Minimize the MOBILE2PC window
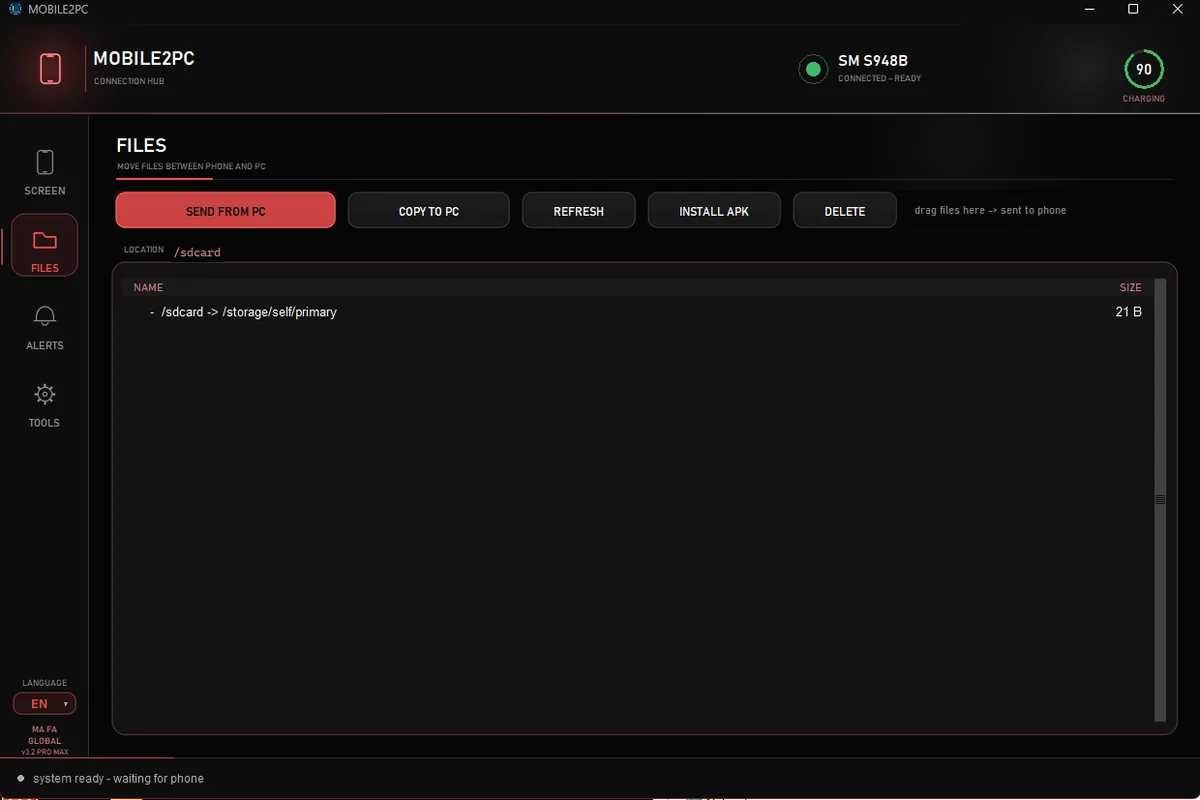This screenshot has height=800, width=1200. click(x=1088, y=9)
